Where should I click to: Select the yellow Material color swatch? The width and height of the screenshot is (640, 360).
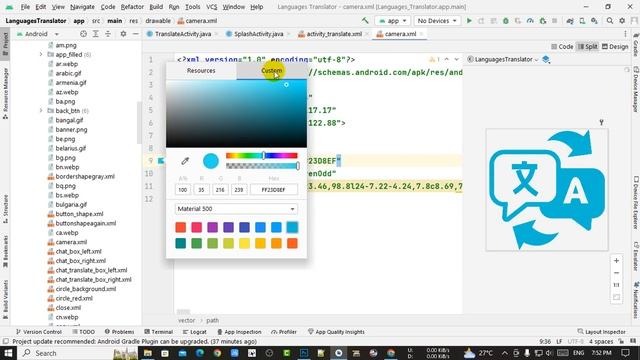coord(244,243)
